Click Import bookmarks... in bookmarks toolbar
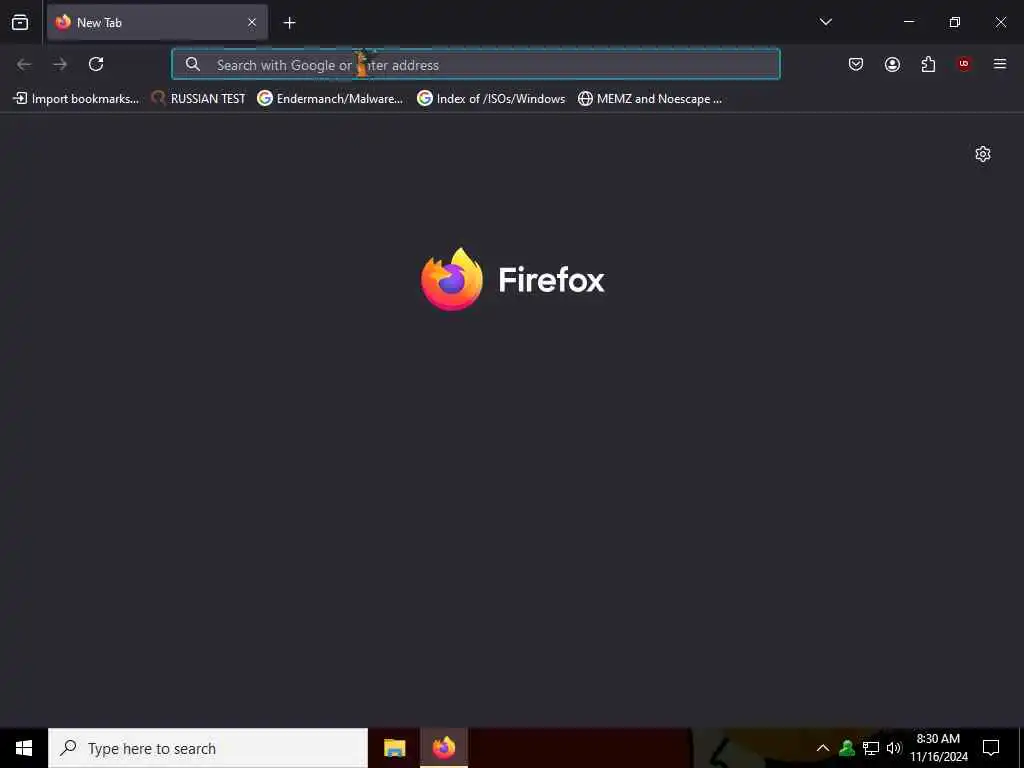The height and width of the screenshot is (768, 1024). coord(76,99)
